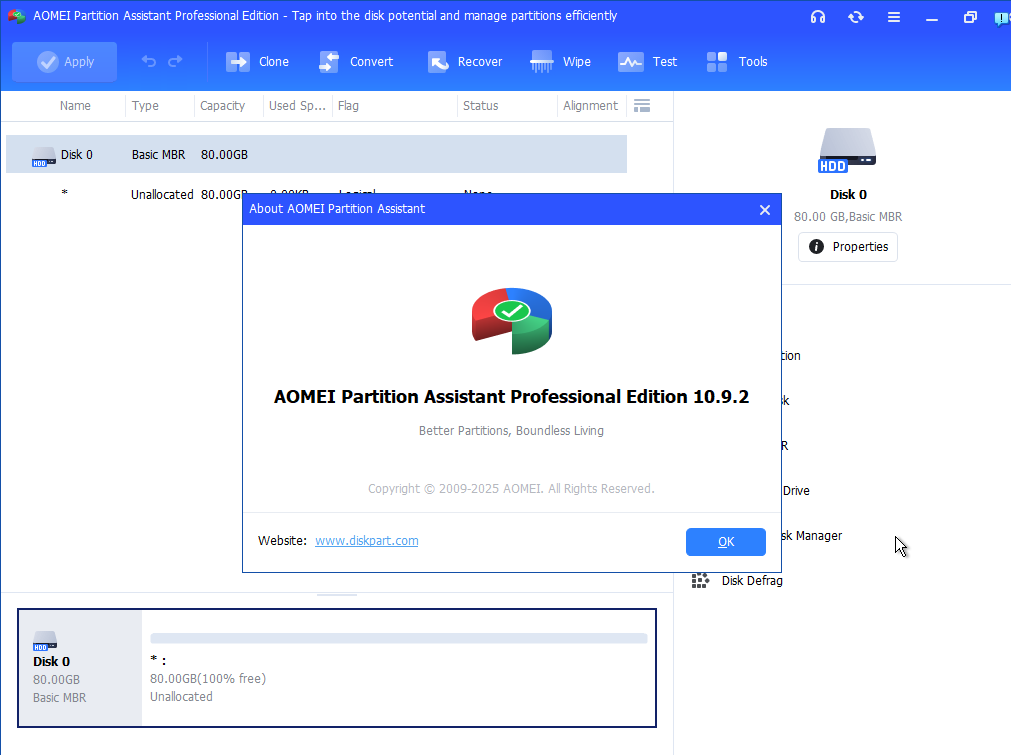Click the headphones support icon
1011x755 pixels.
point(818,17)
